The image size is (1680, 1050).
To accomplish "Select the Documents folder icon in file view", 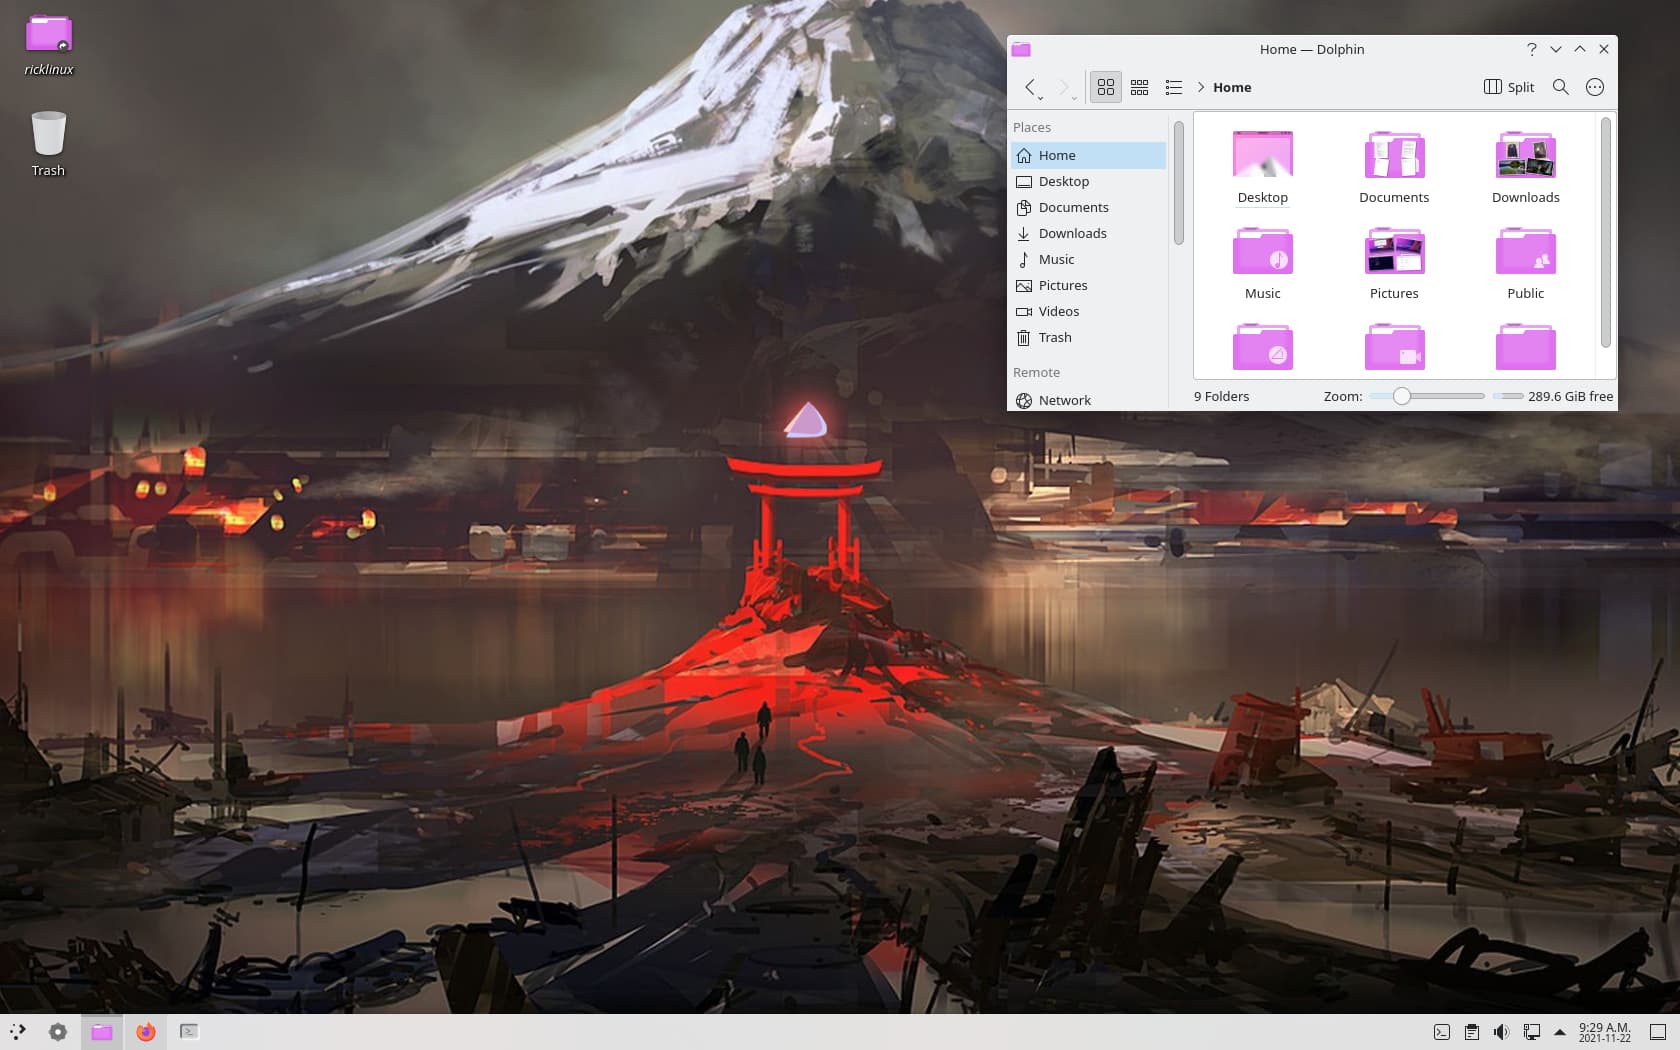I will (1394, 155).
